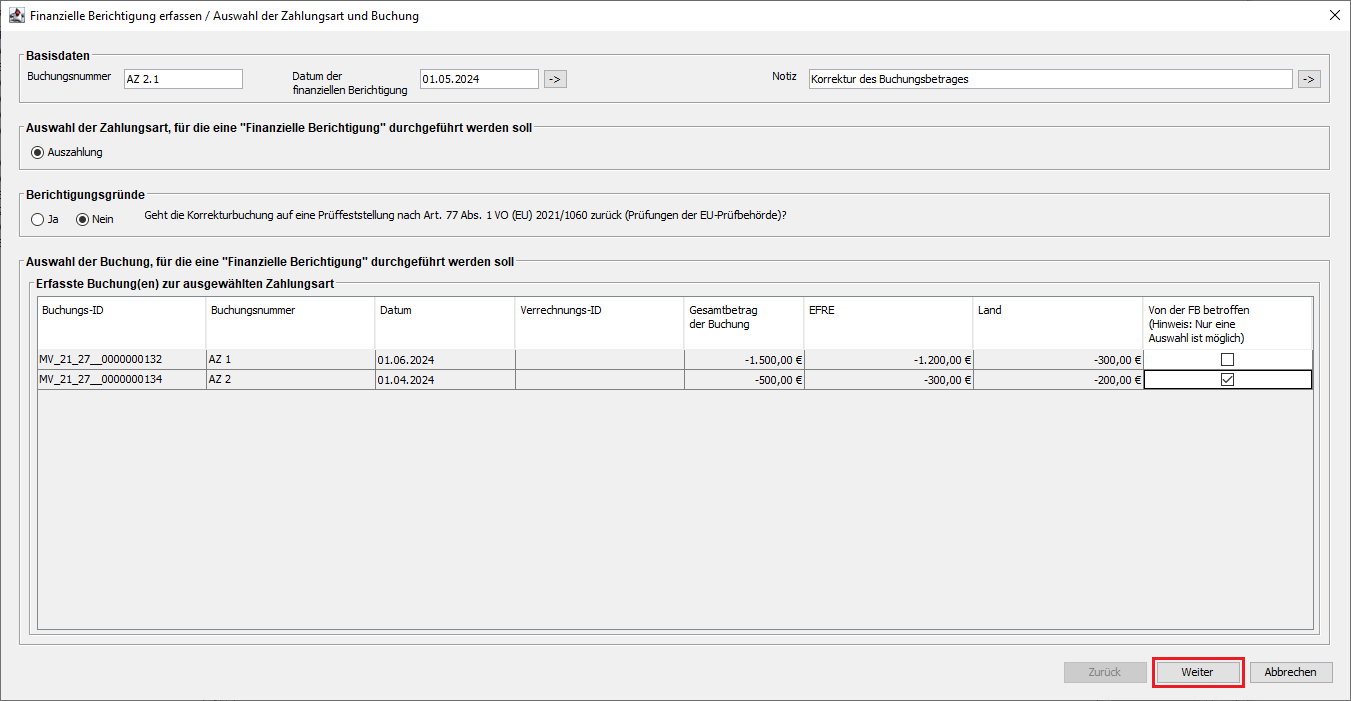Click into the Buchungsnummer input field
The image size is (1351, 701).
[182, 79]
